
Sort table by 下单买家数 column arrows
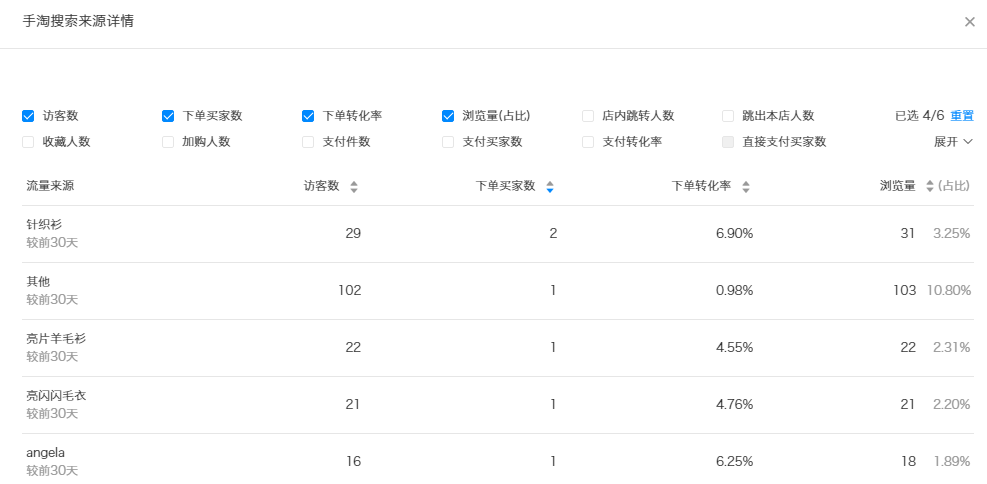(x=550, y=187)
